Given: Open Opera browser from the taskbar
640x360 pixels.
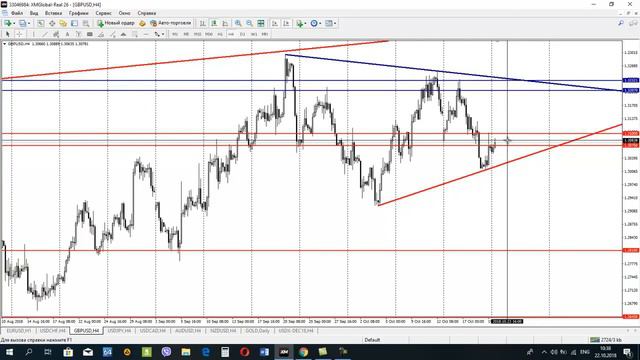Looking at the screenshot, I should (244, 352).
